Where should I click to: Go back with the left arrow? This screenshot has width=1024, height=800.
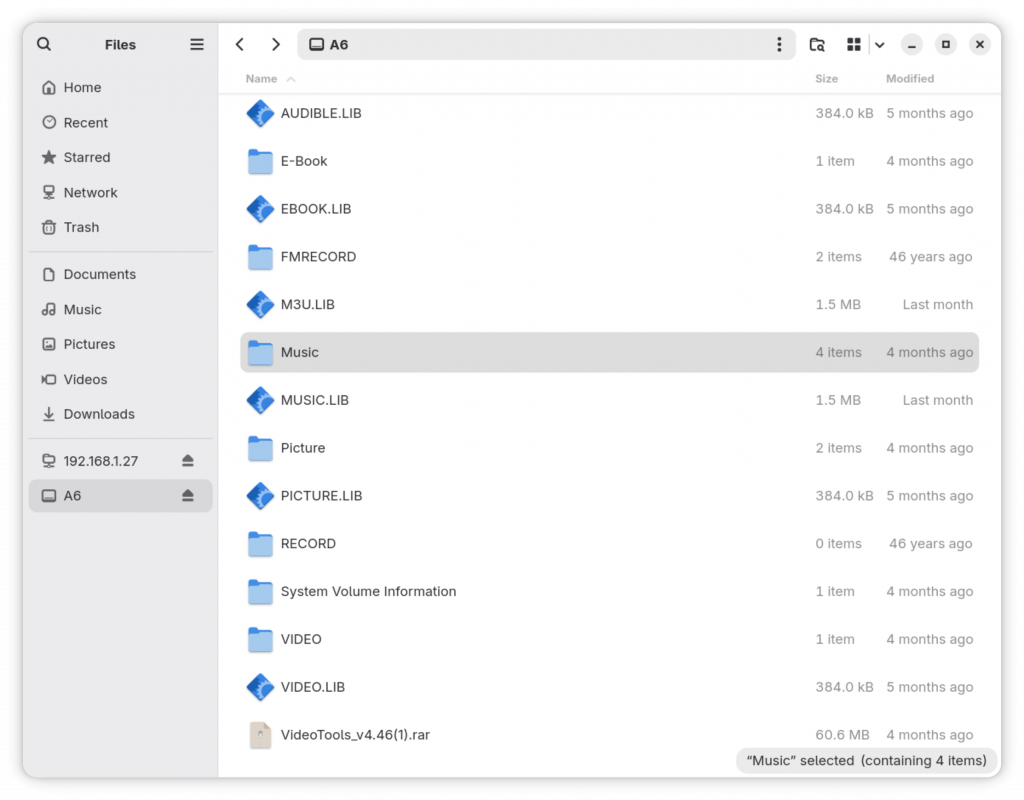pos(240,44)
